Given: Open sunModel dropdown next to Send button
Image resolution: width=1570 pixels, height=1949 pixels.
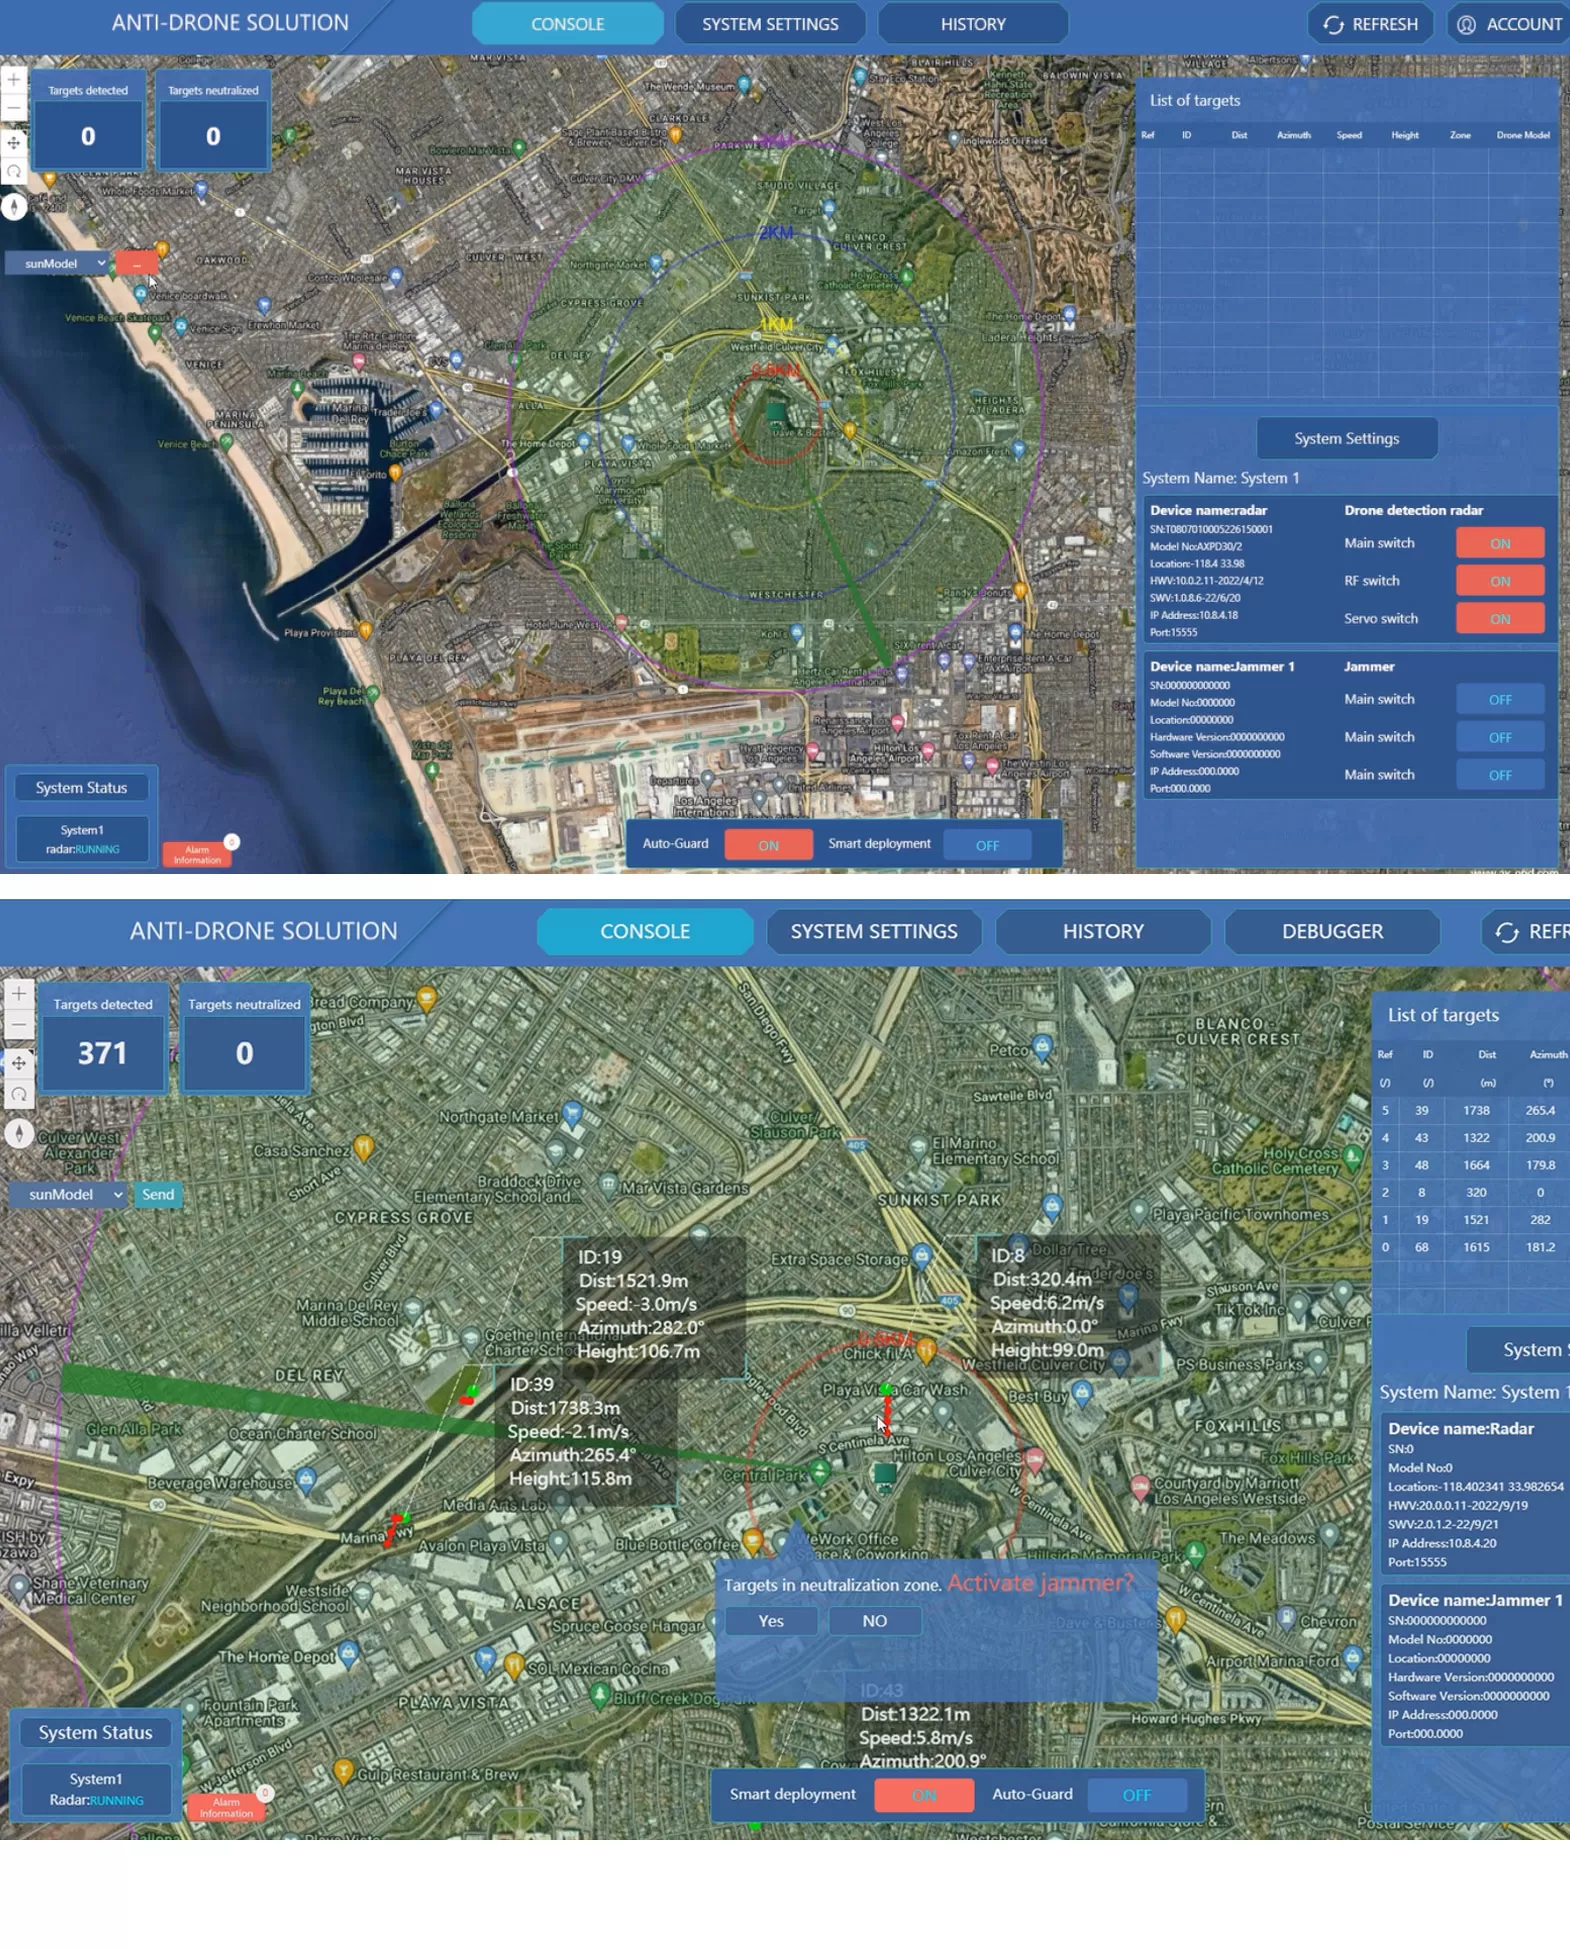Looking at the screenshot, I should (x=68, y=1194).
